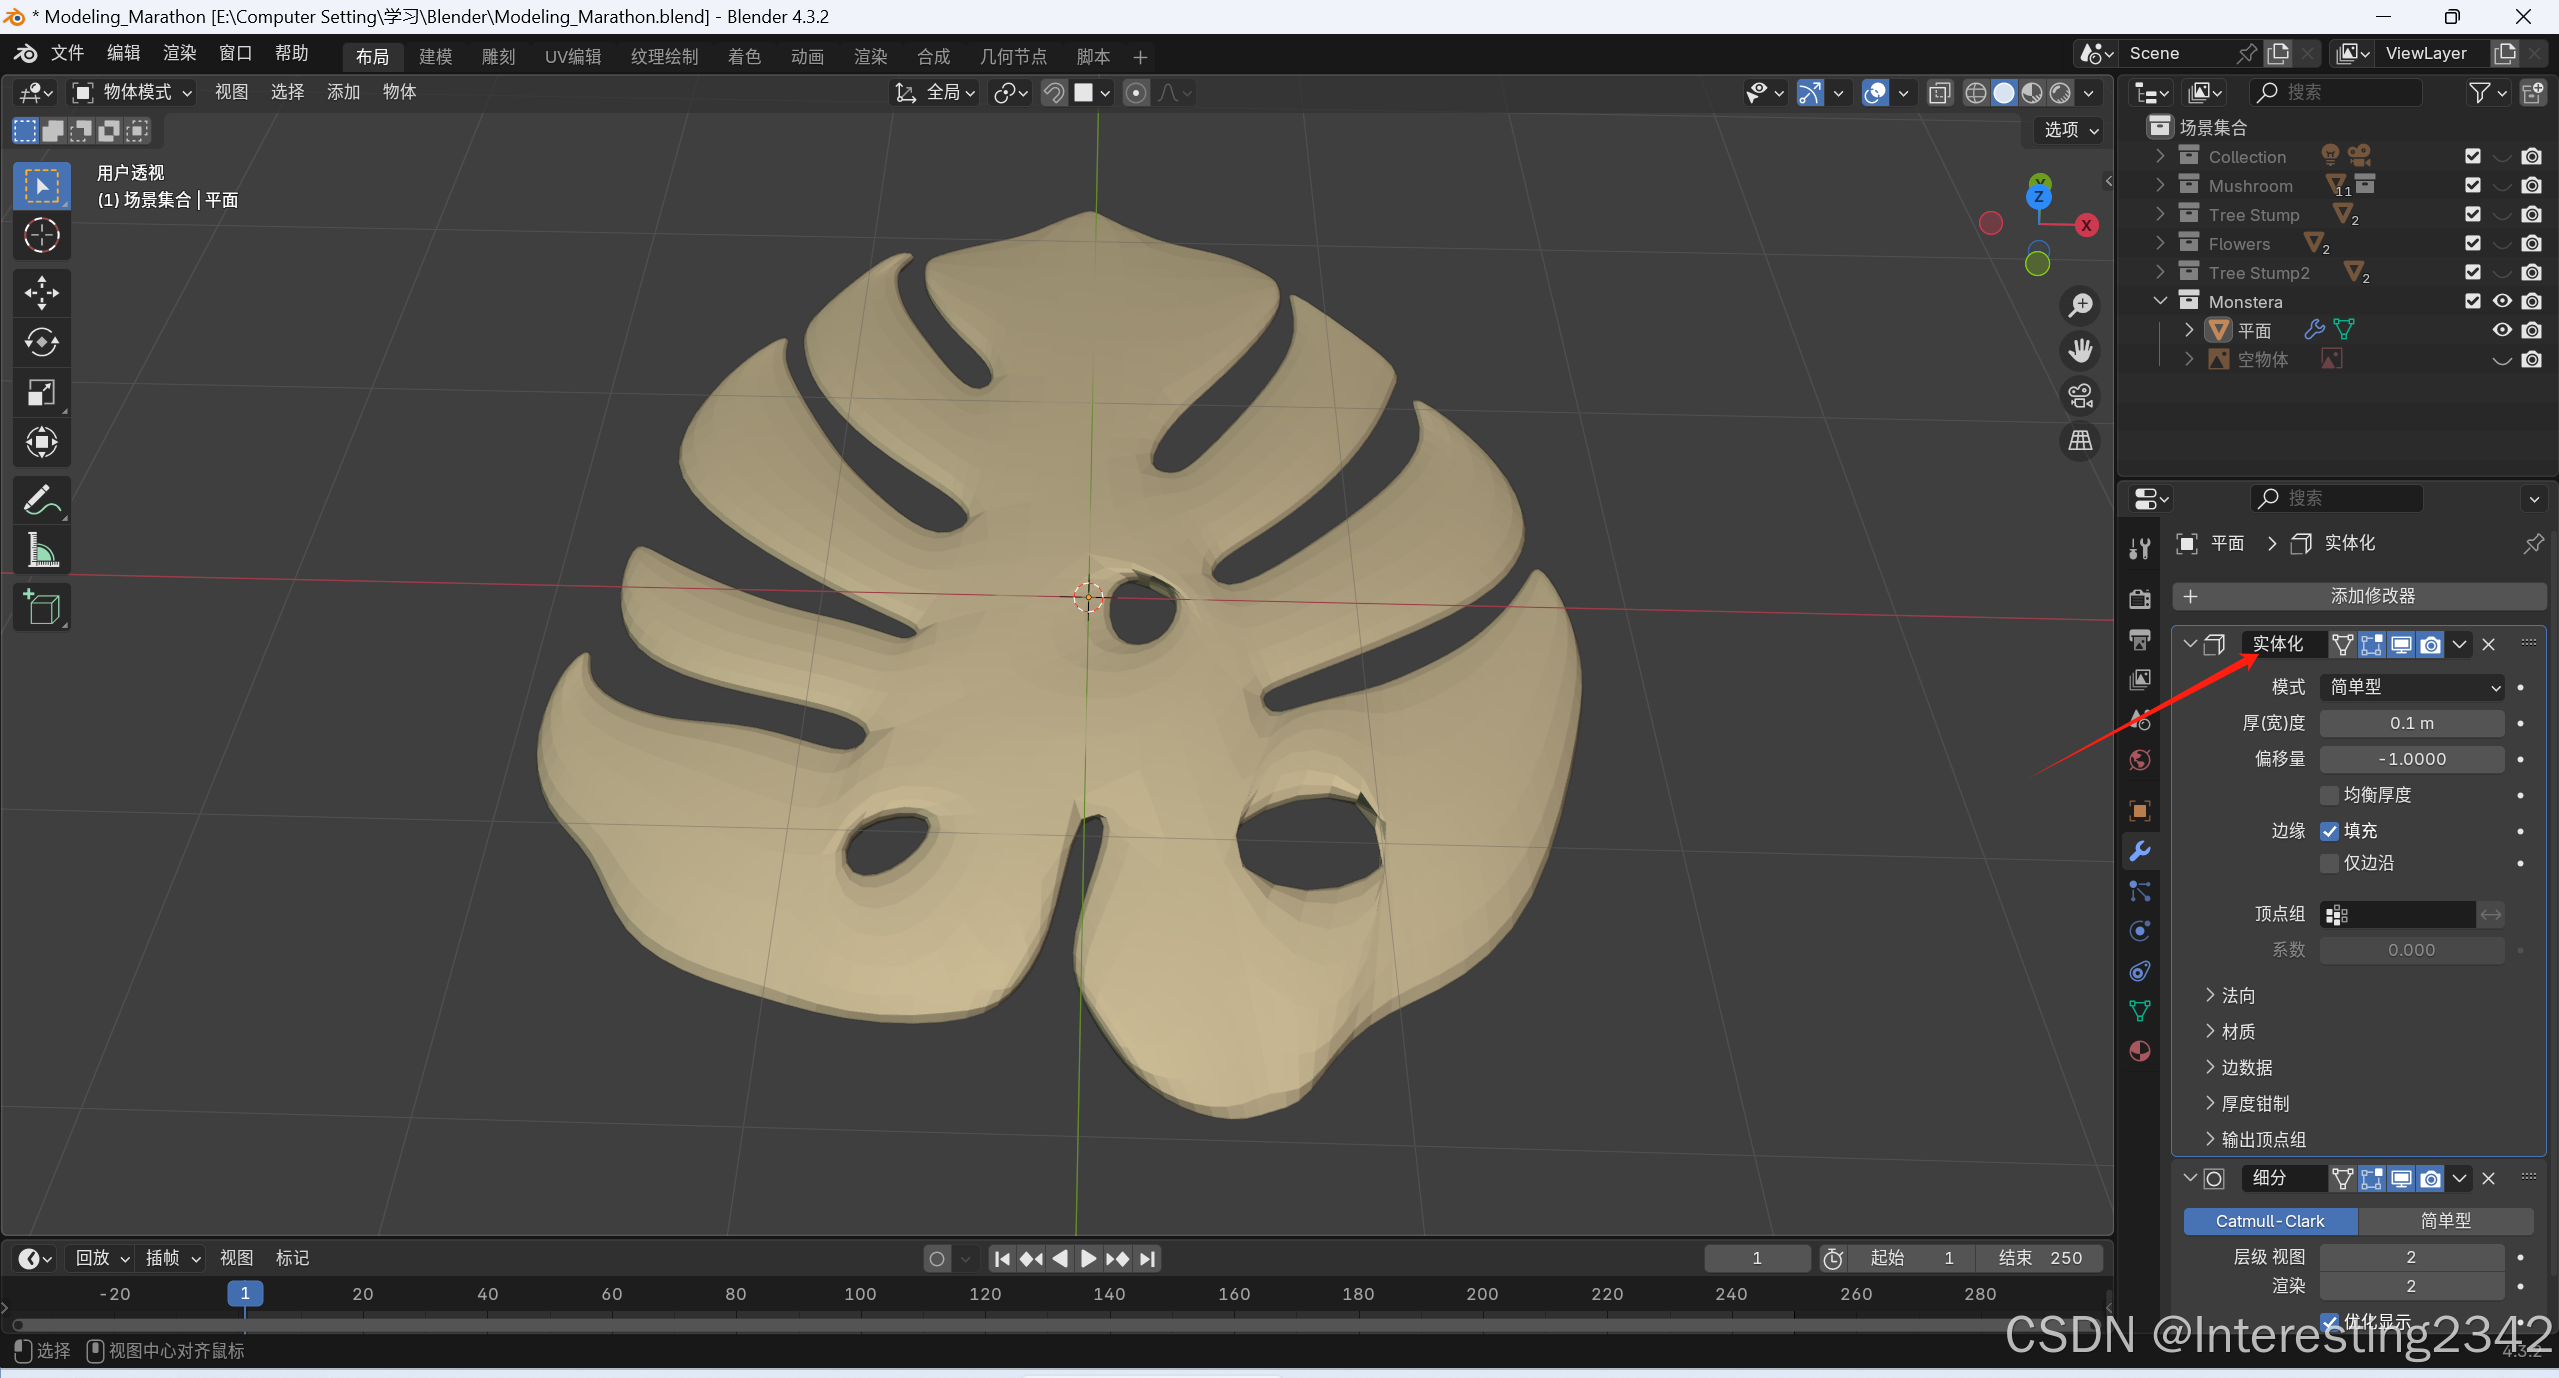Open the 模式 简单型 dropdown
Viewport: 2559px width, 1378px height.
click(2412, 687)
